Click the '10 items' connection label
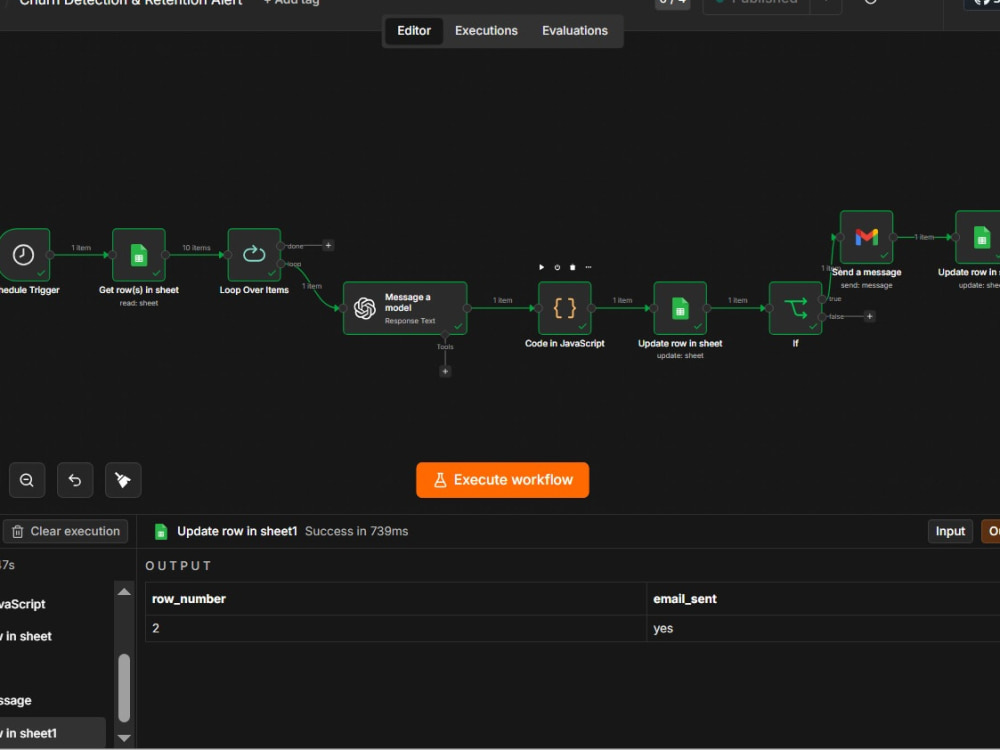This screenshot has width=1000, height=750. point(196,247)
